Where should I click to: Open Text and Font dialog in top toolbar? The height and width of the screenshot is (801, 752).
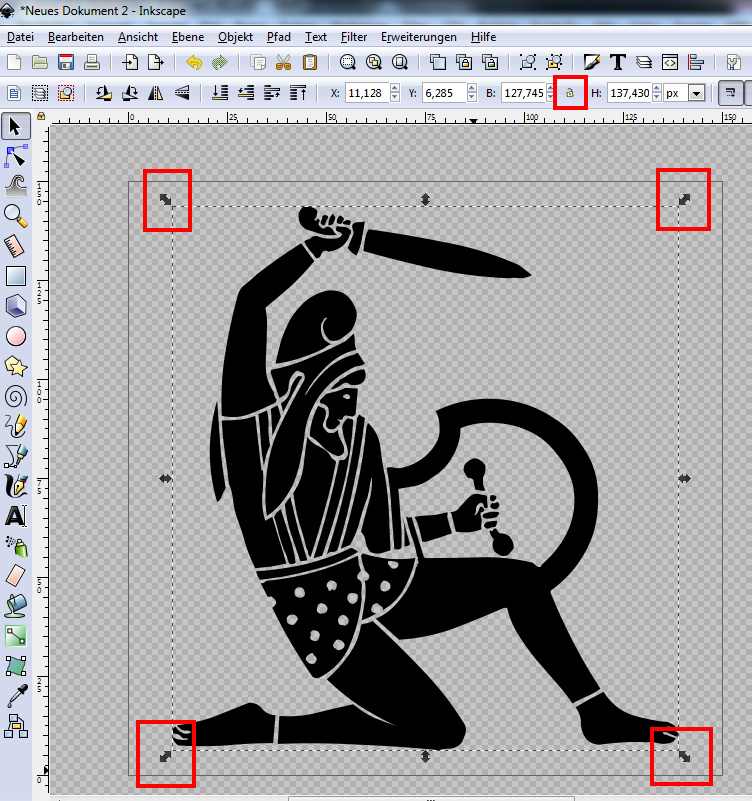(618, 62)
